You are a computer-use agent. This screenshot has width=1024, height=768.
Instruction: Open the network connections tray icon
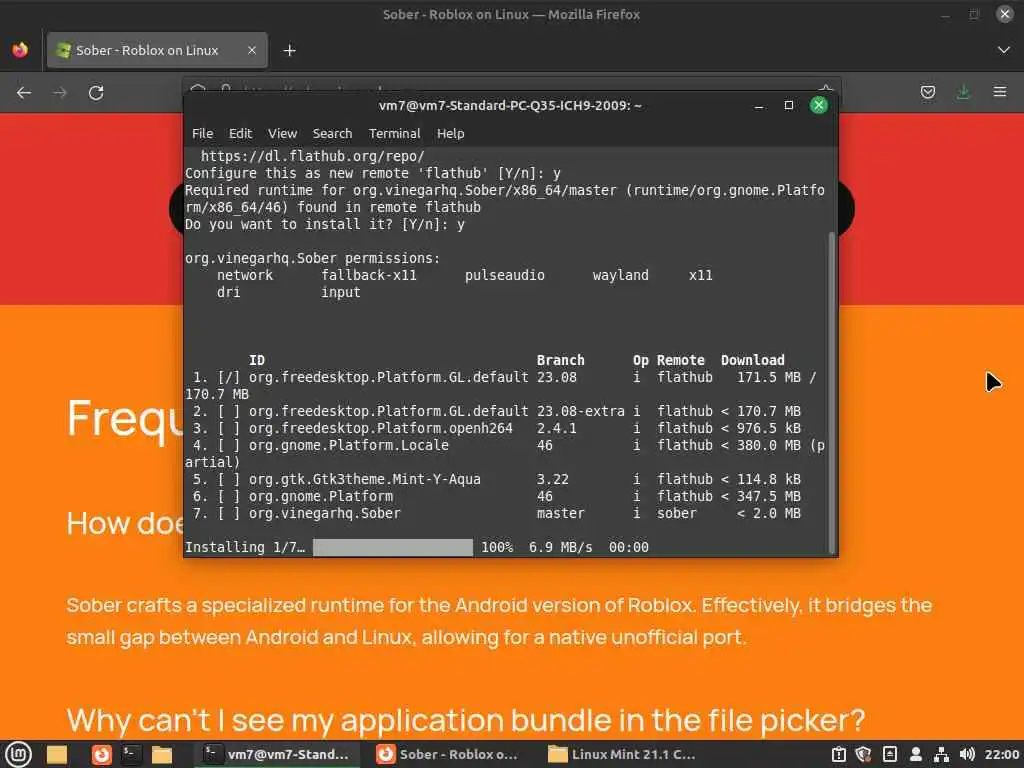click(941, 754)
